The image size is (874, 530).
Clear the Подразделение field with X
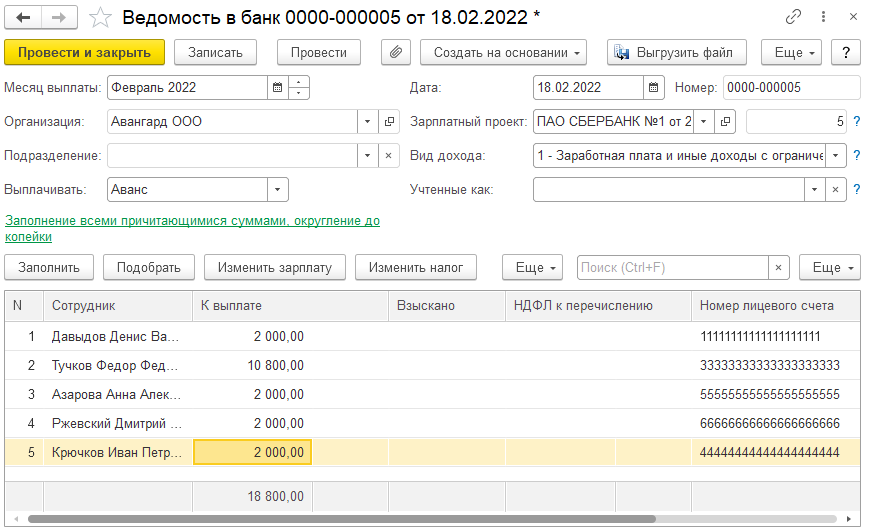pos(389,155)
